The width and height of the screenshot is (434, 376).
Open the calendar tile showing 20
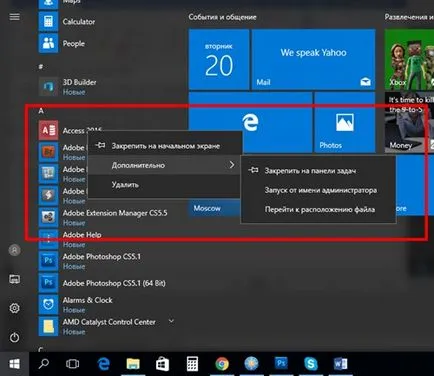(219, 59)
